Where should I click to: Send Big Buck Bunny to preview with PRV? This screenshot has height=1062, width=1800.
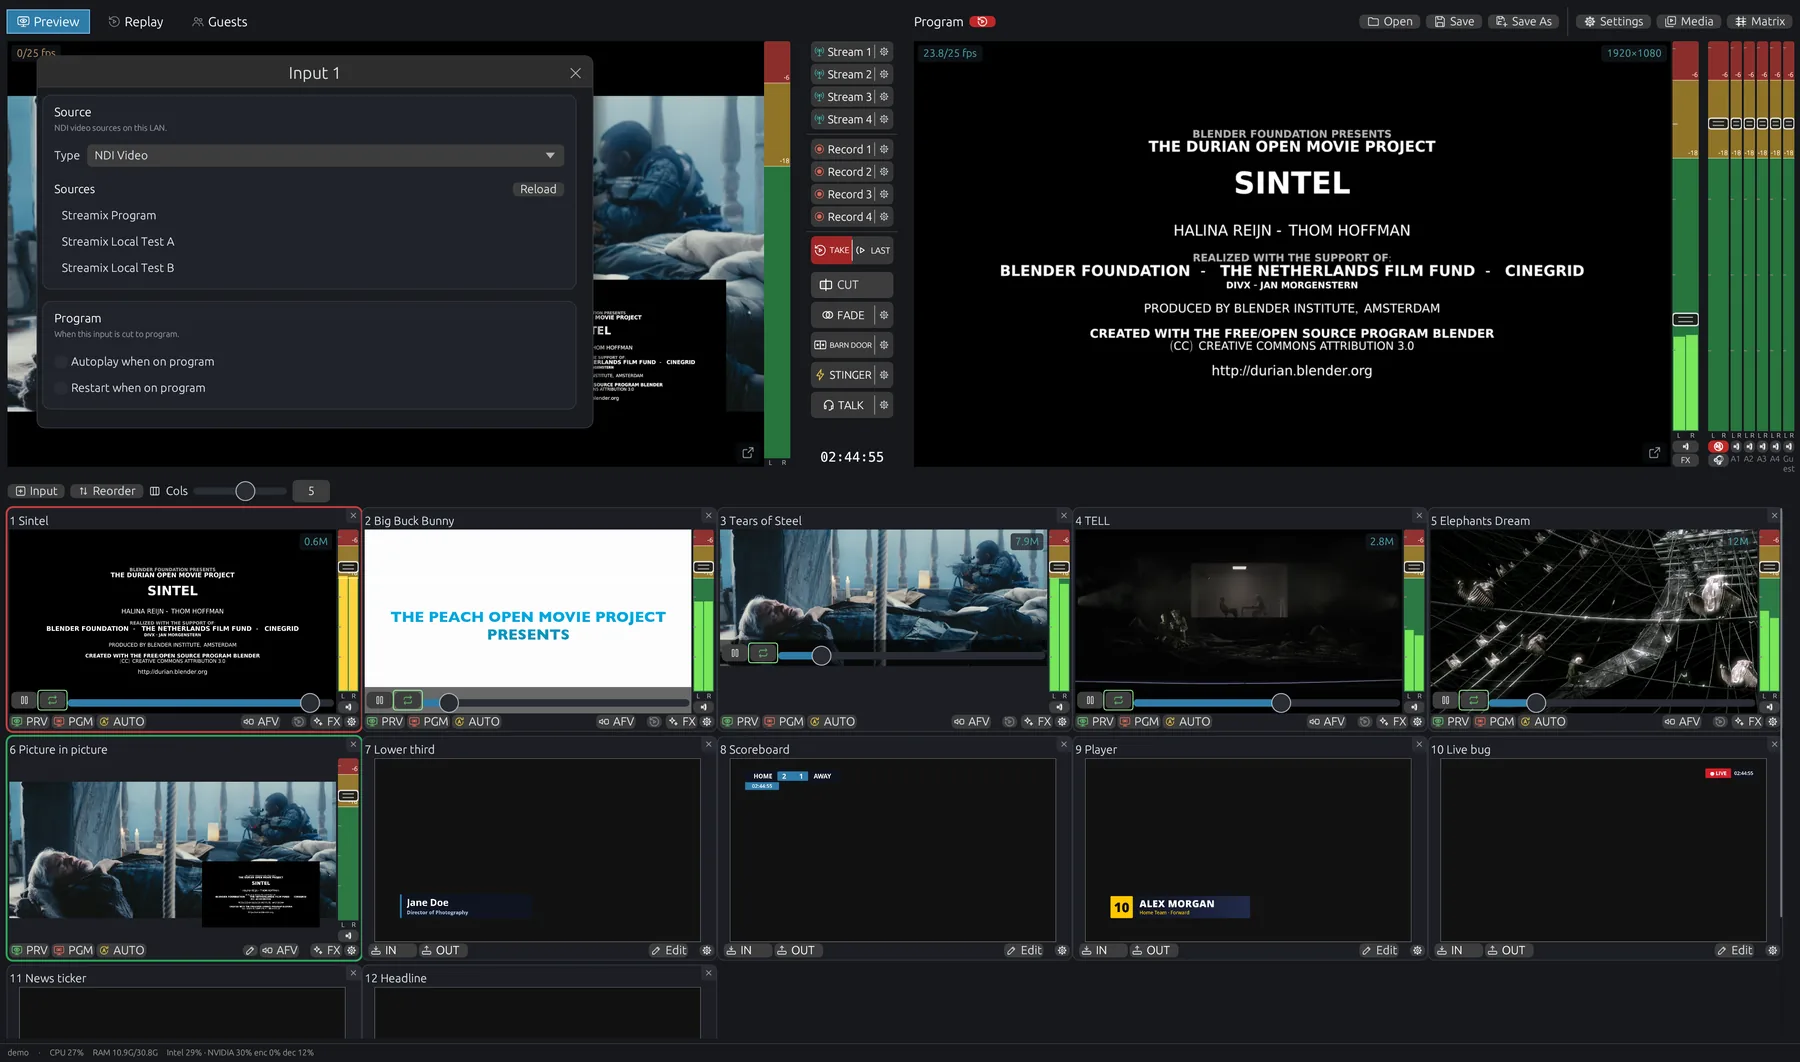[x=385, y=722]
